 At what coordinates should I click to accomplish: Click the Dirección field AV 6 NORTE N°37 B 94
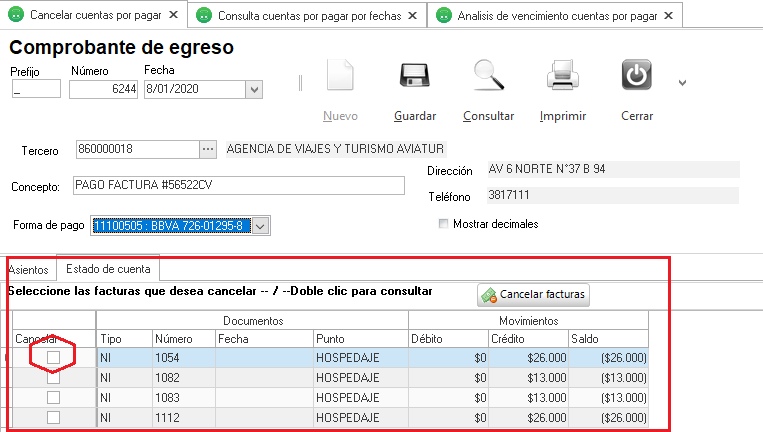[613, 169]
